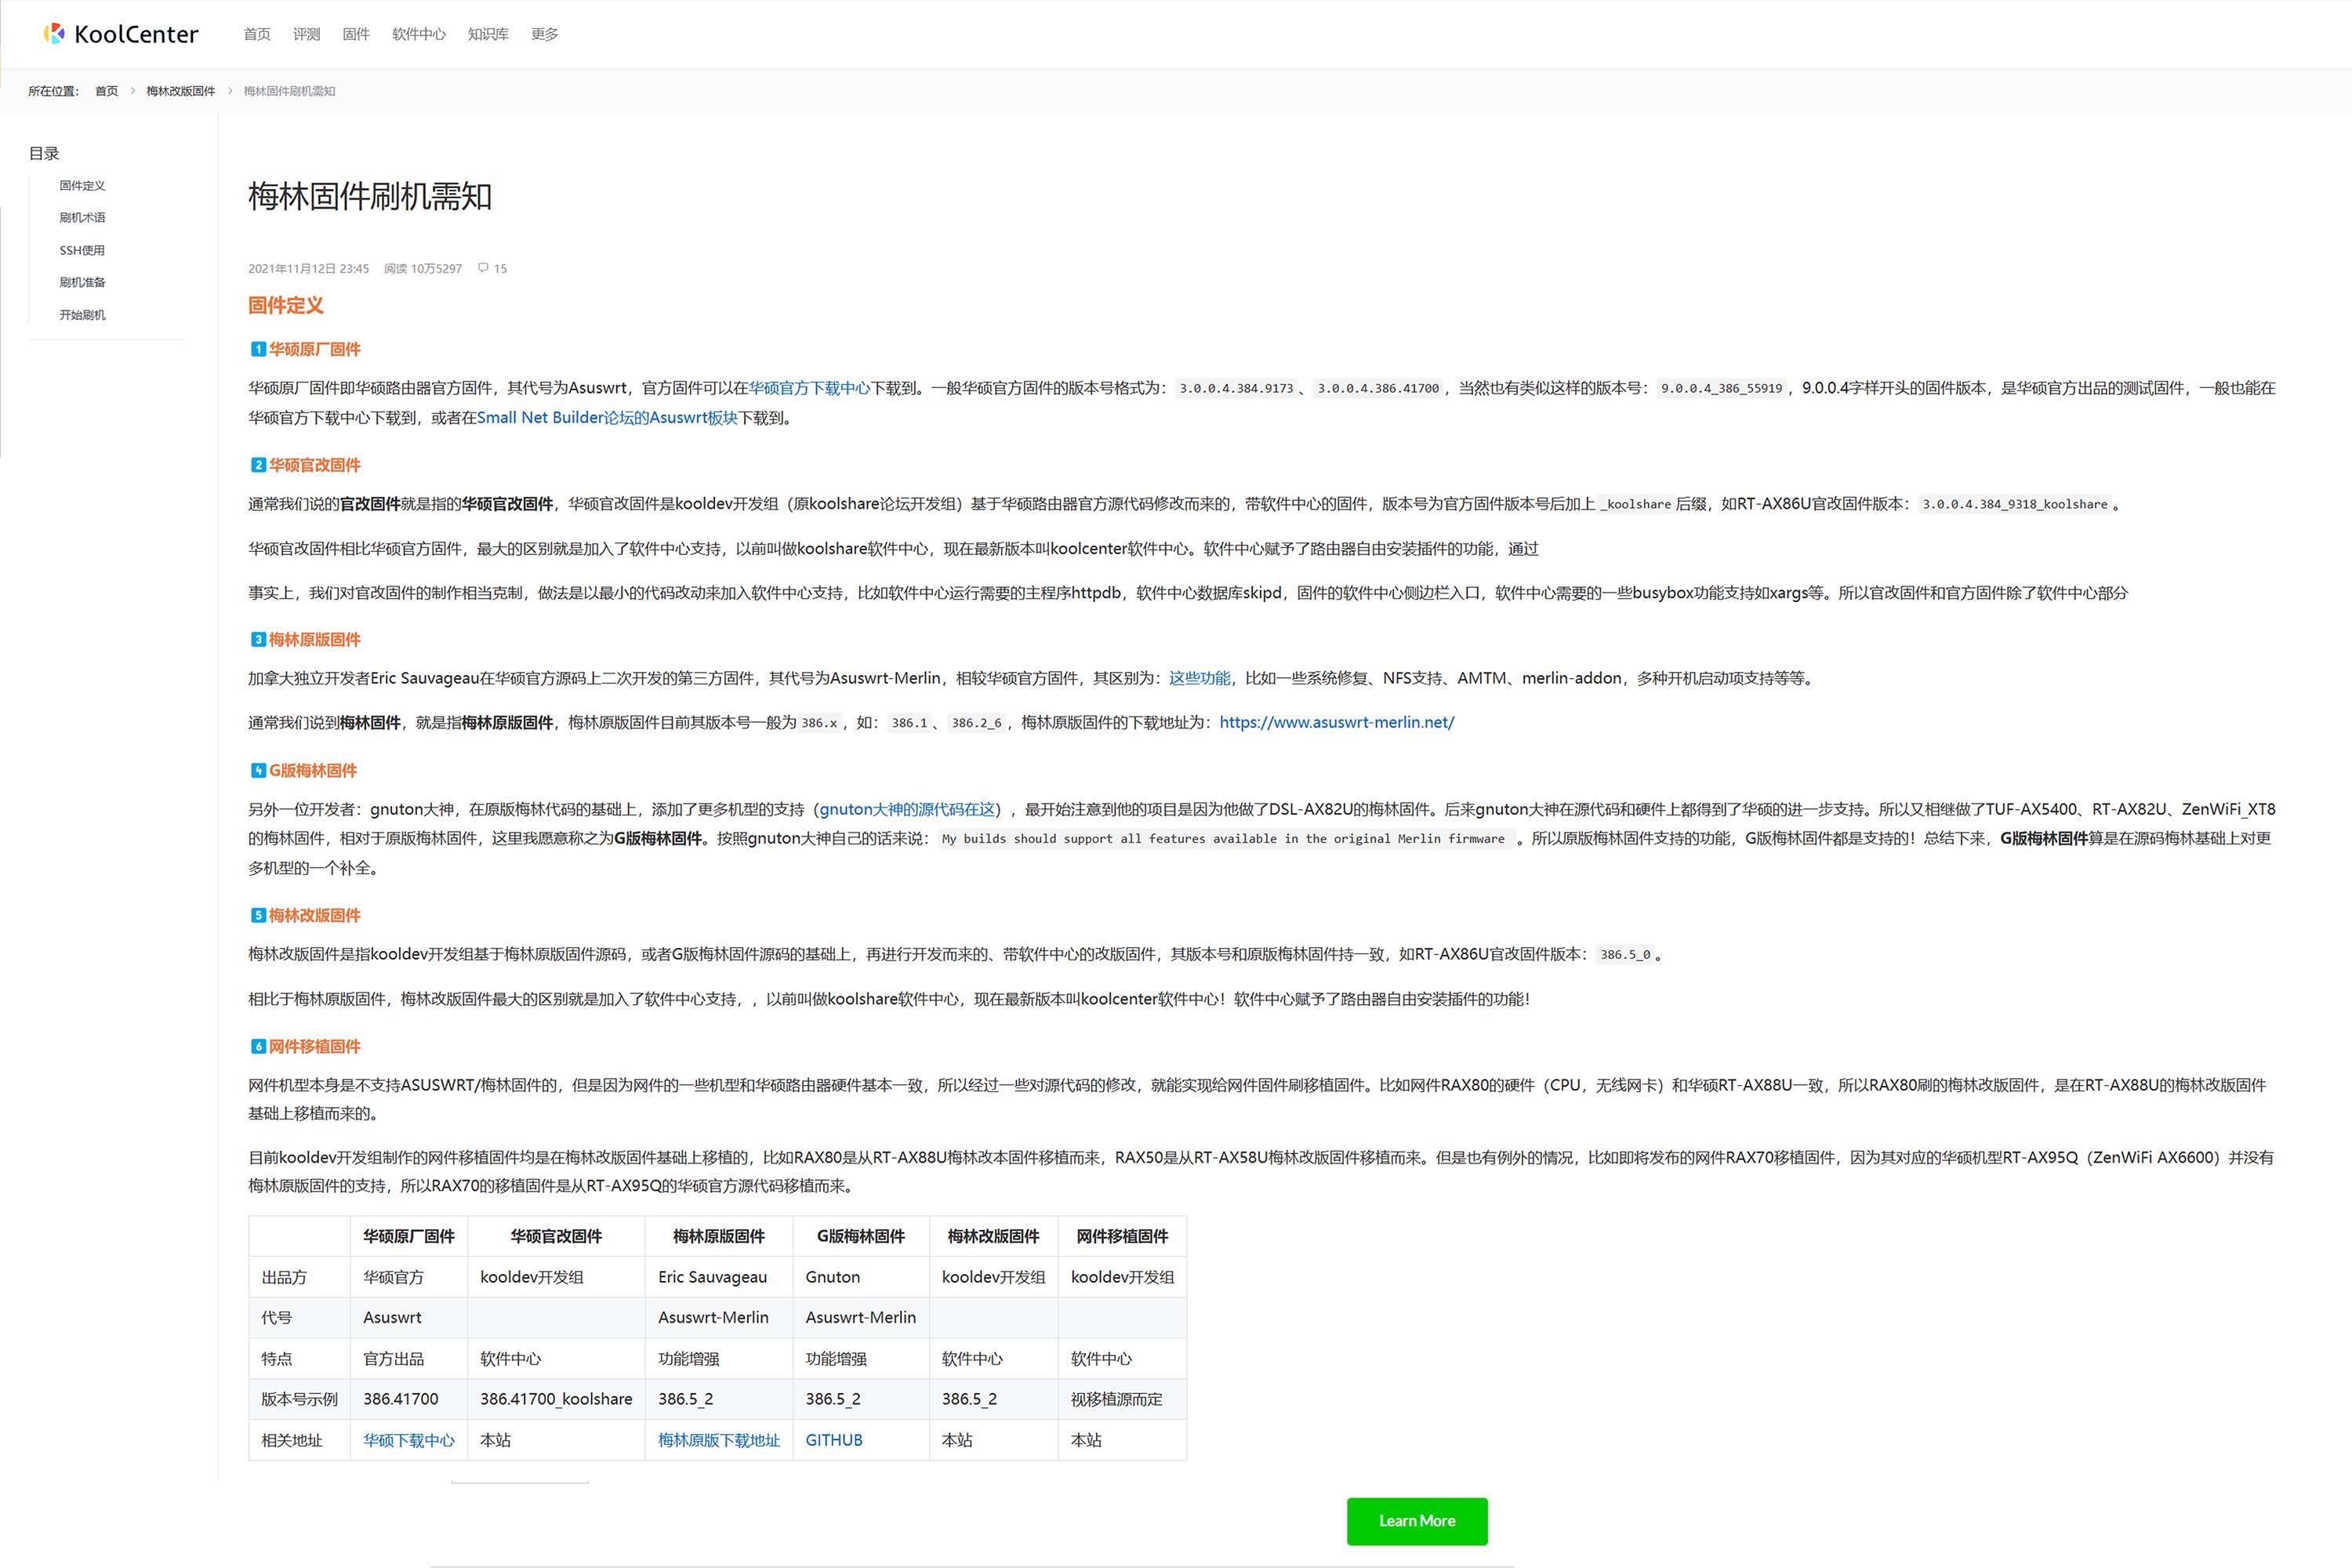Screen dimensions: 2352x1568
Task: Click the number 1 badge beside 华硕原厂固件
Action: [258, 349]
